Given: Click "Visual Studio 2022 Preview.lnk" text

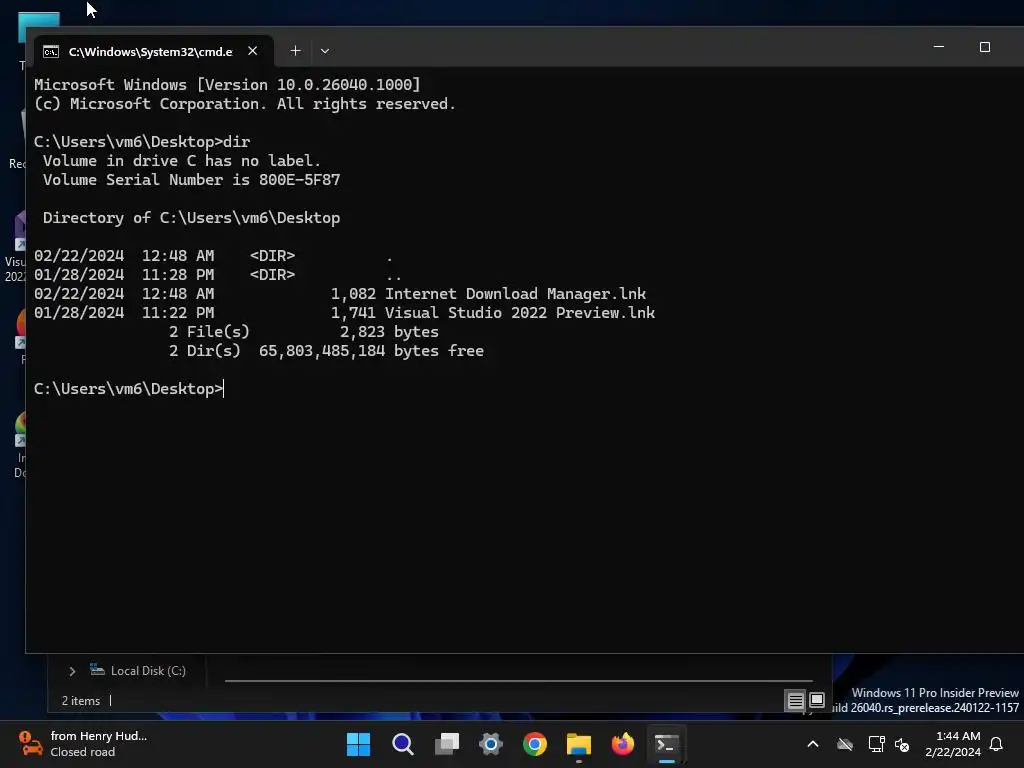Looking at the screenshot, I should coord(520,313).
